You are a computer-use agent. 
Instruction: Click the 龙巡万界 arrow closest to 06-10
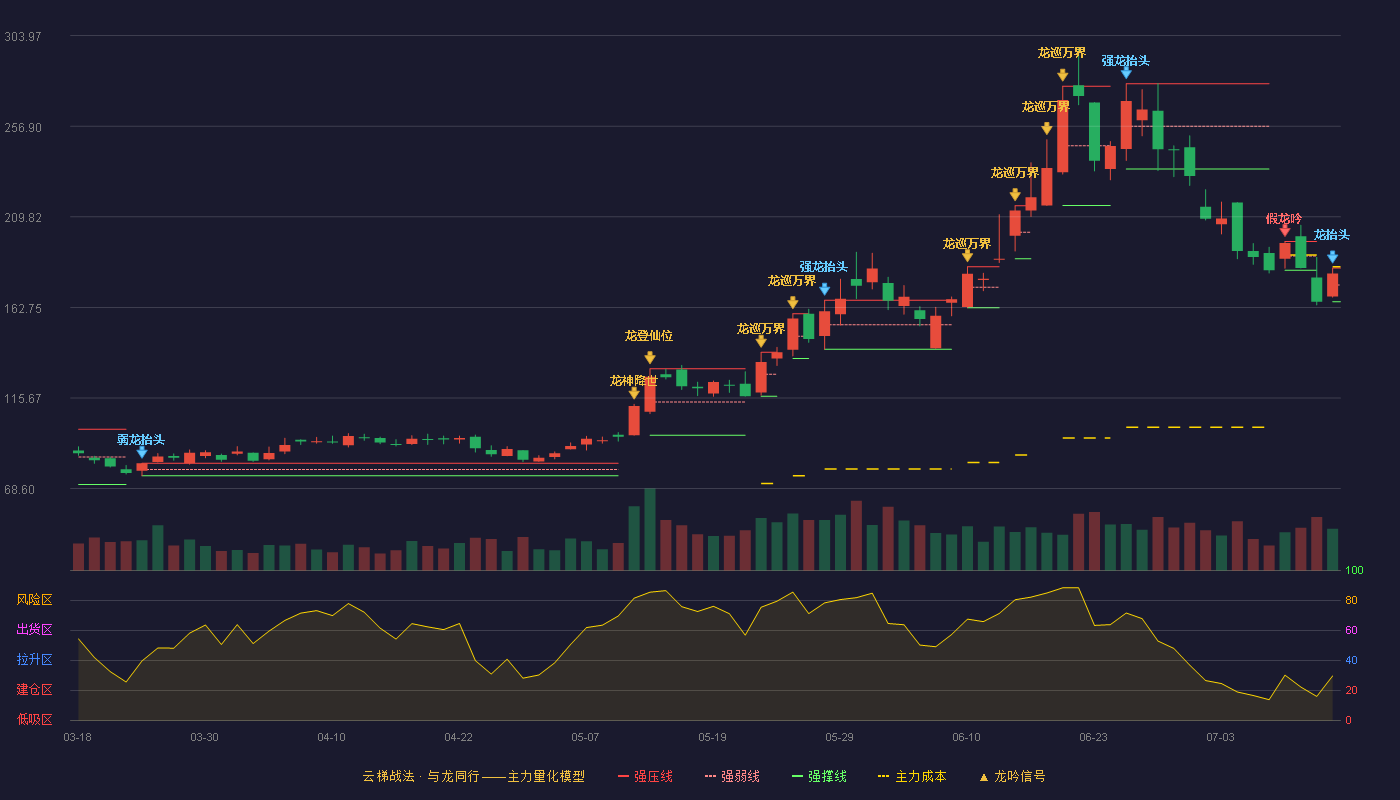(x=967, y=256)
